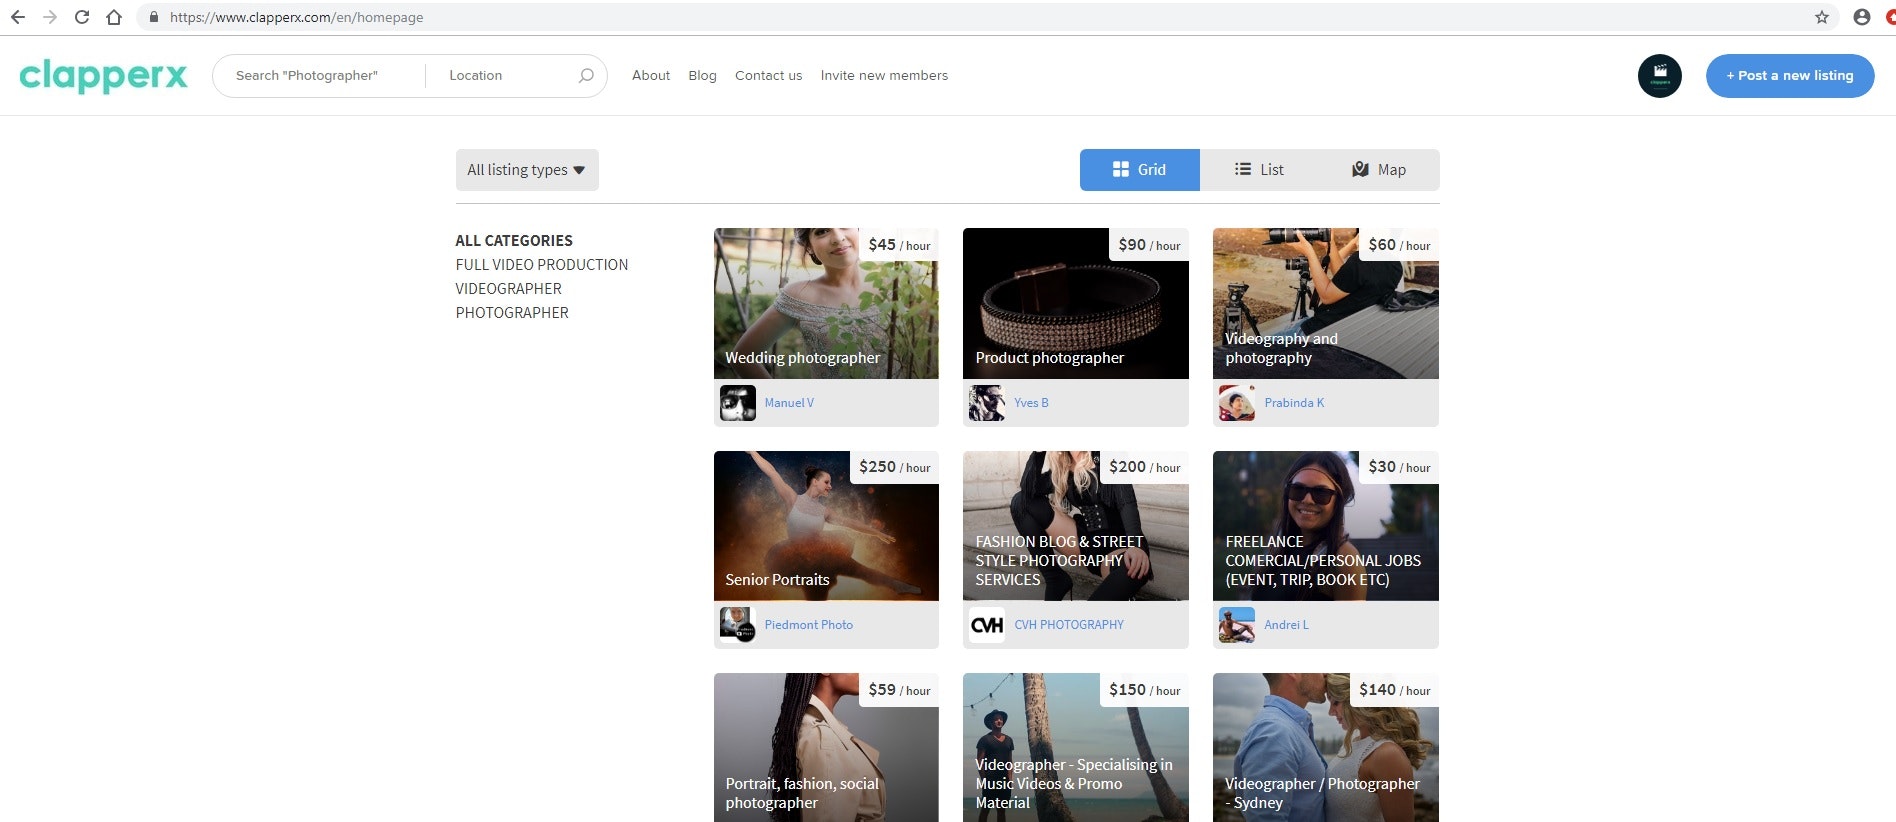This screenshot has width=1896, height=822.
Task: Click Yves B's avatar
Action: coord(987,403)
